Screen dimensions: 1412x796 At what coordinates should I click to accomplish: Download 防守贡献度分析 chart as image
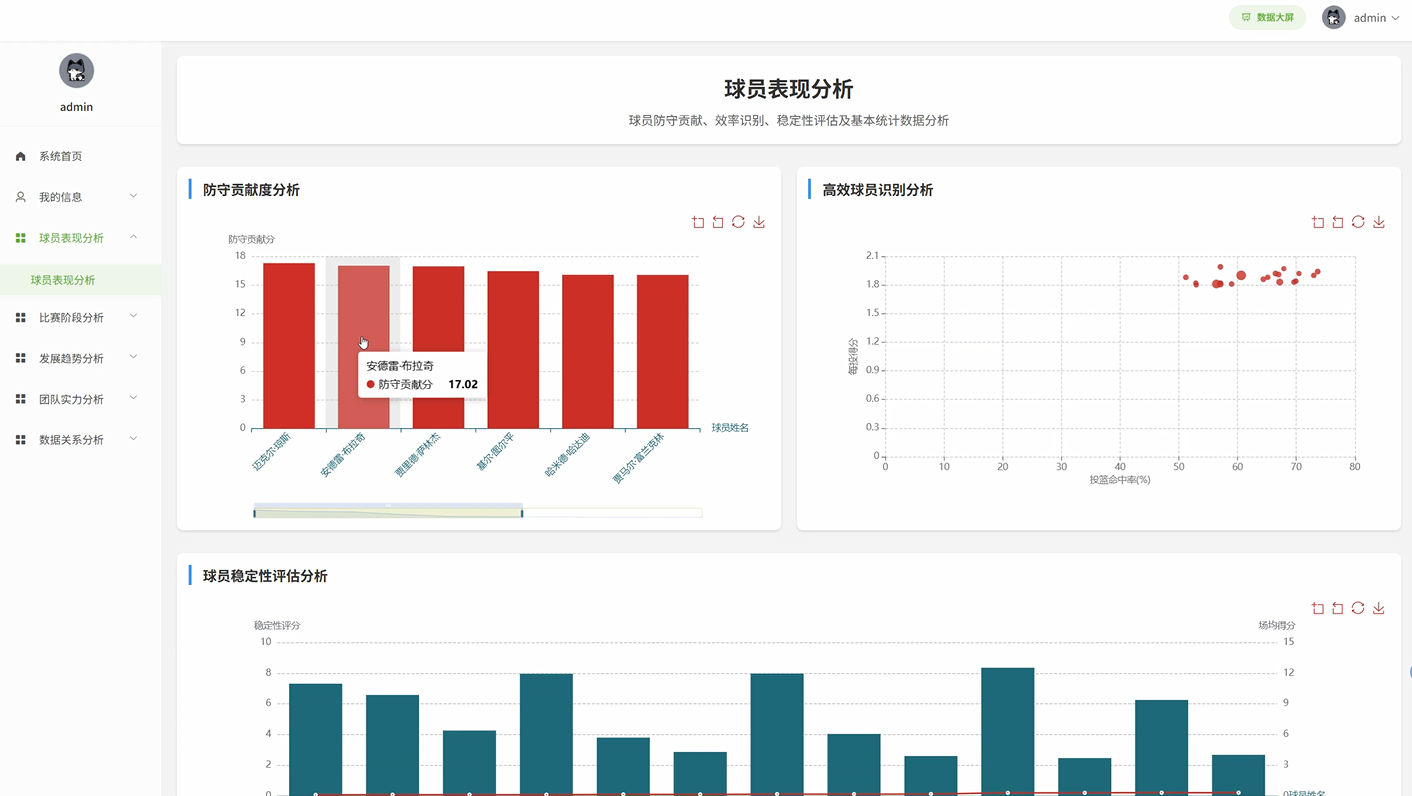coord(759,222)
